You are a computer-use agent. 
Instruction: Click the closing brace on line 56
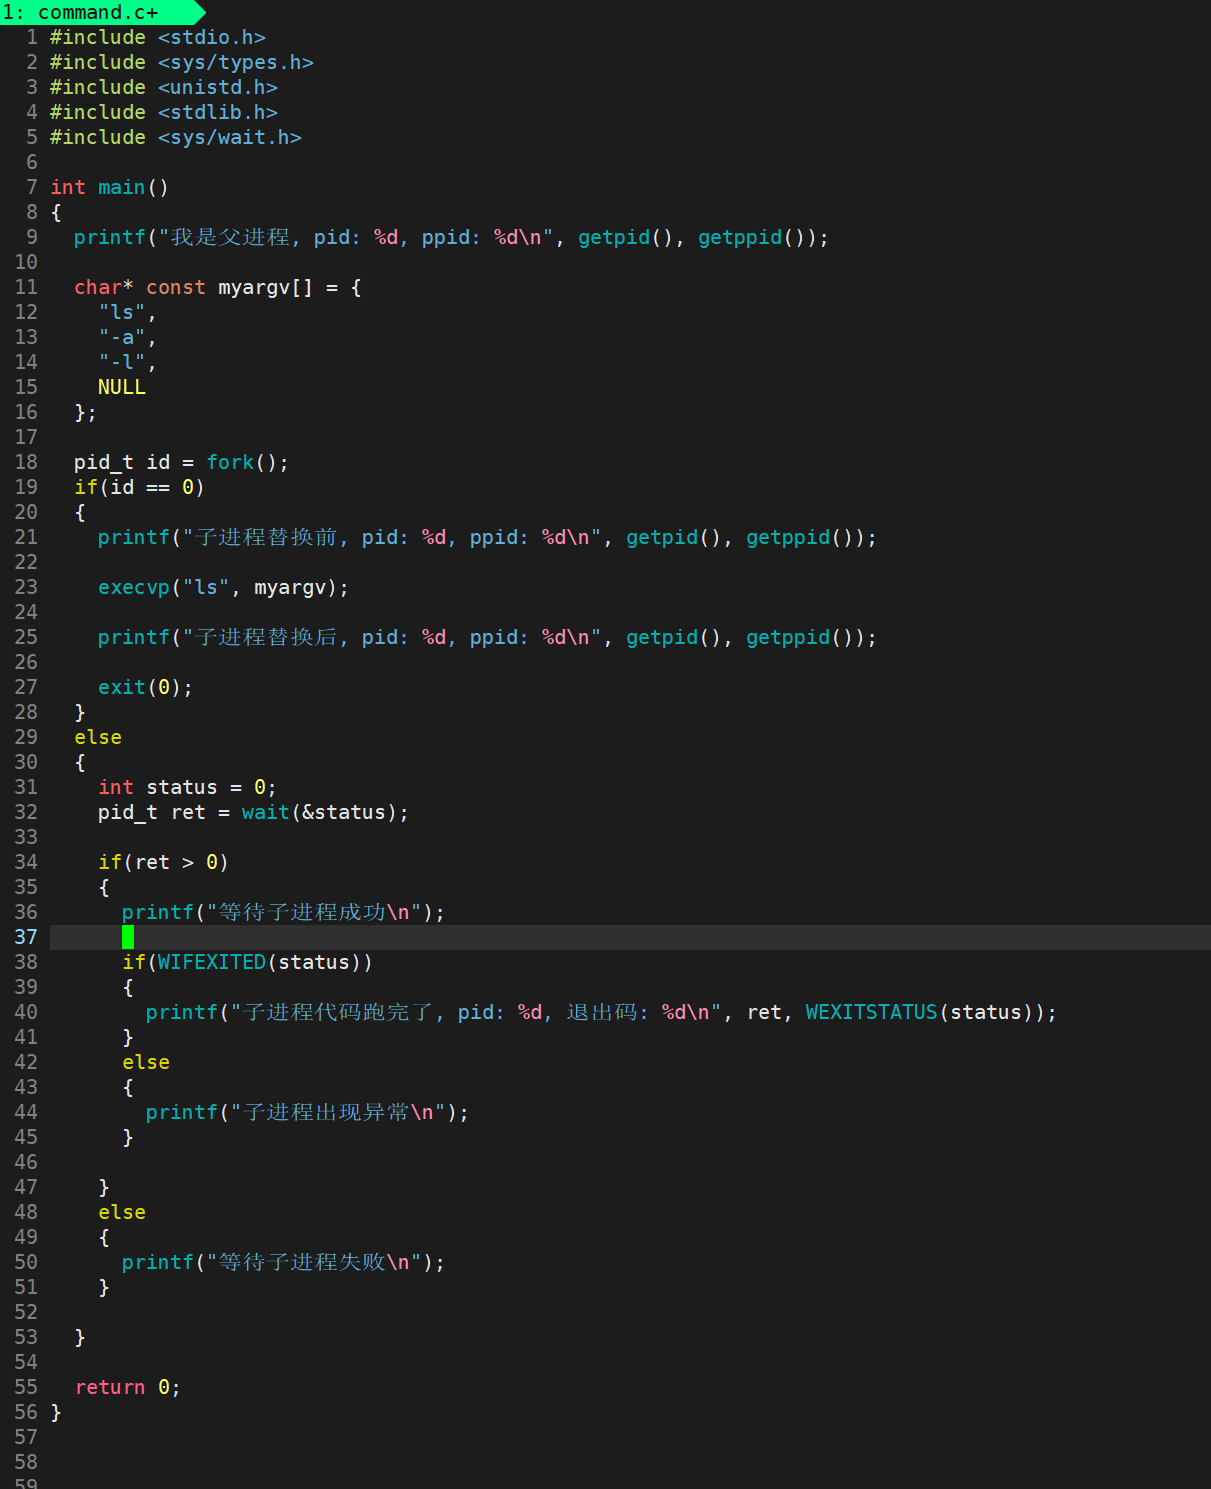[x=56, y=1412]
